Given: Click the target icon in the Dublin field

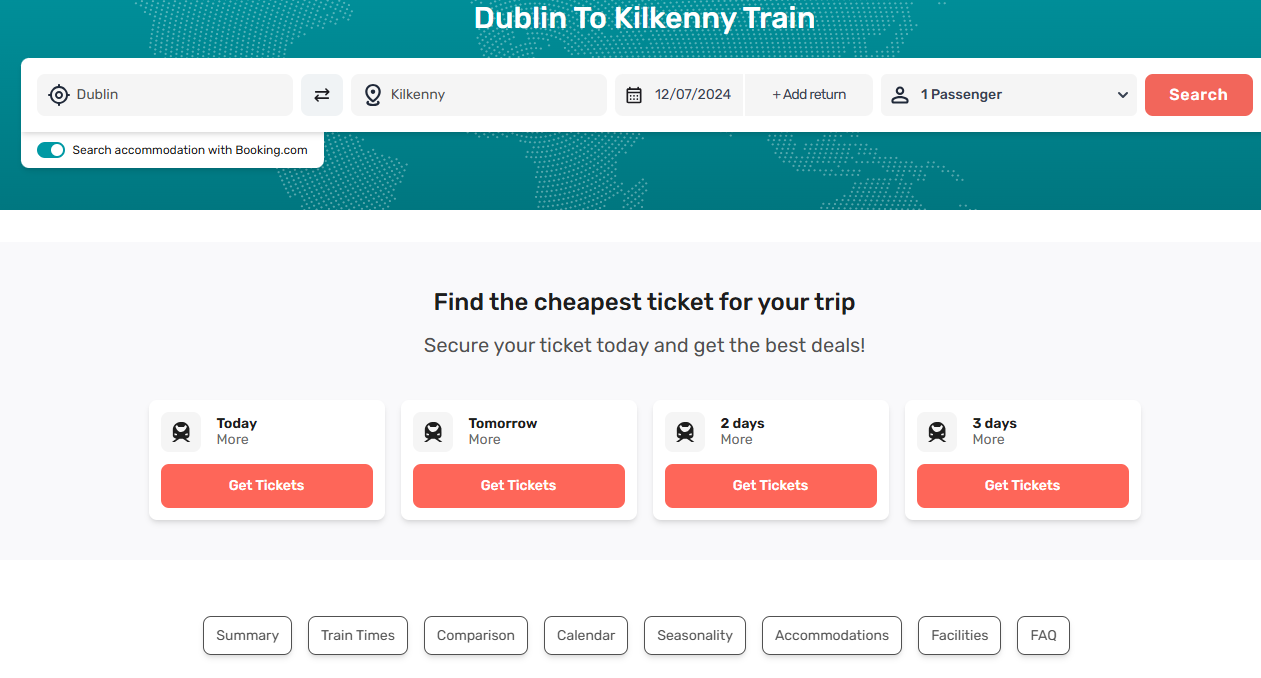Looking at the screenshot, I should (59, 95).
